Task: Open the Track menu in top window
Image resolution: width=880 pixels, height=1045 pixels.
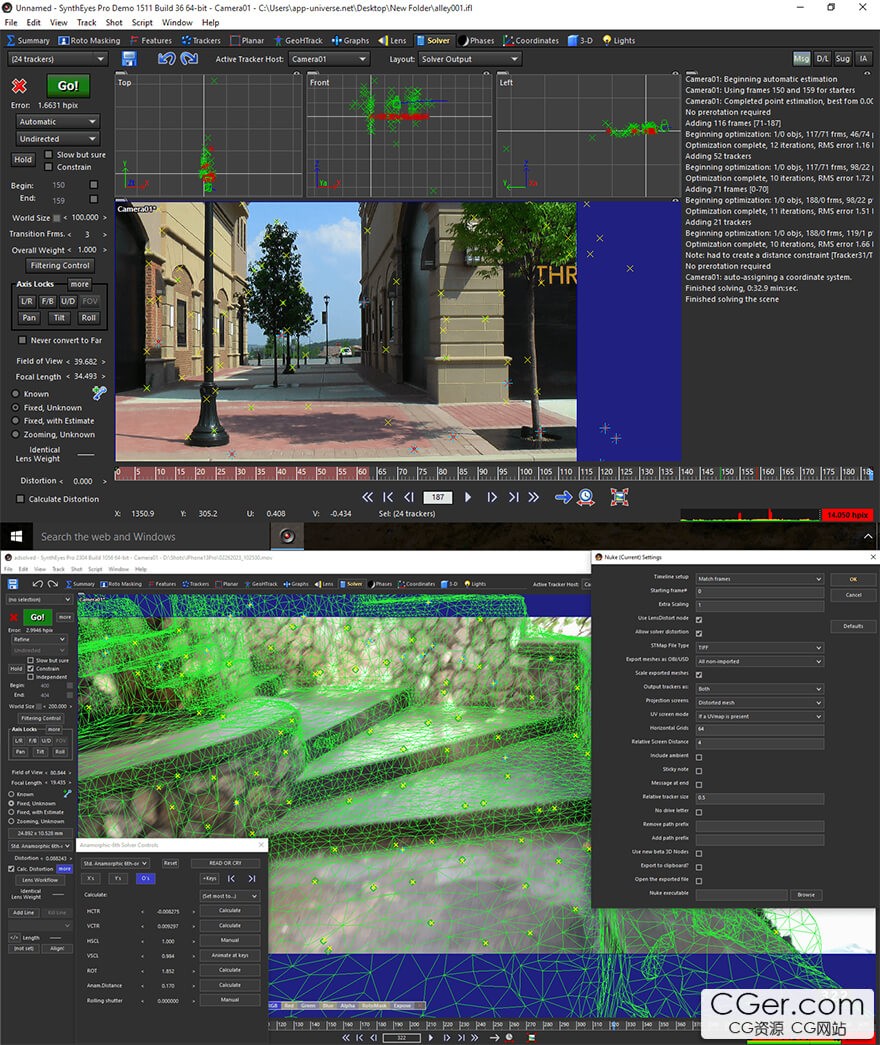Action: [x=87, y=23]
